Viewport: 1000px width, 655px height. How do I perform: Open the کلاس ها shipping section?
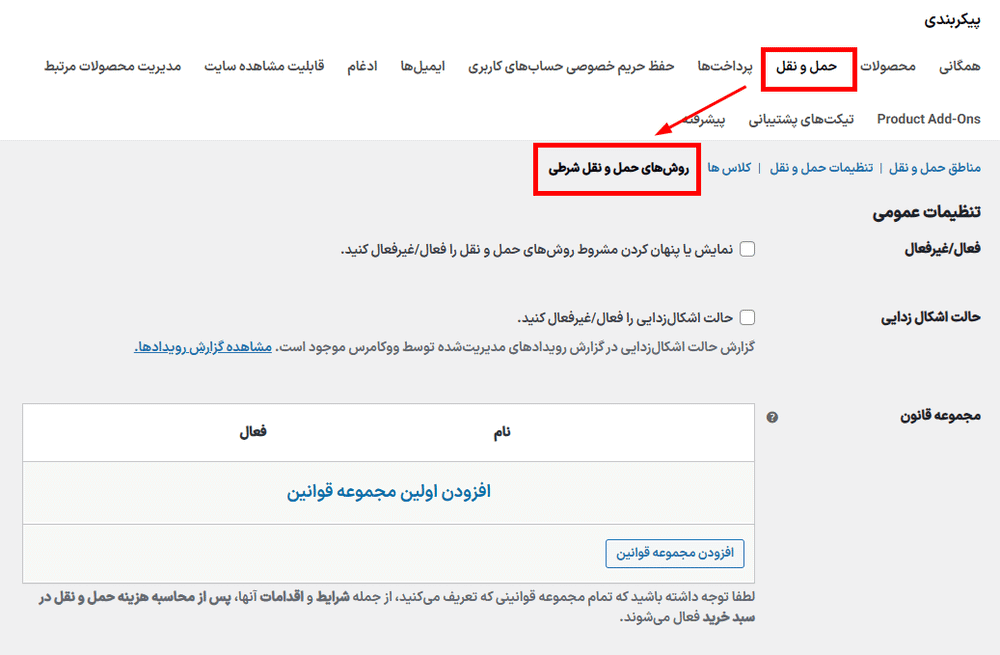click(x=730, y=168)
